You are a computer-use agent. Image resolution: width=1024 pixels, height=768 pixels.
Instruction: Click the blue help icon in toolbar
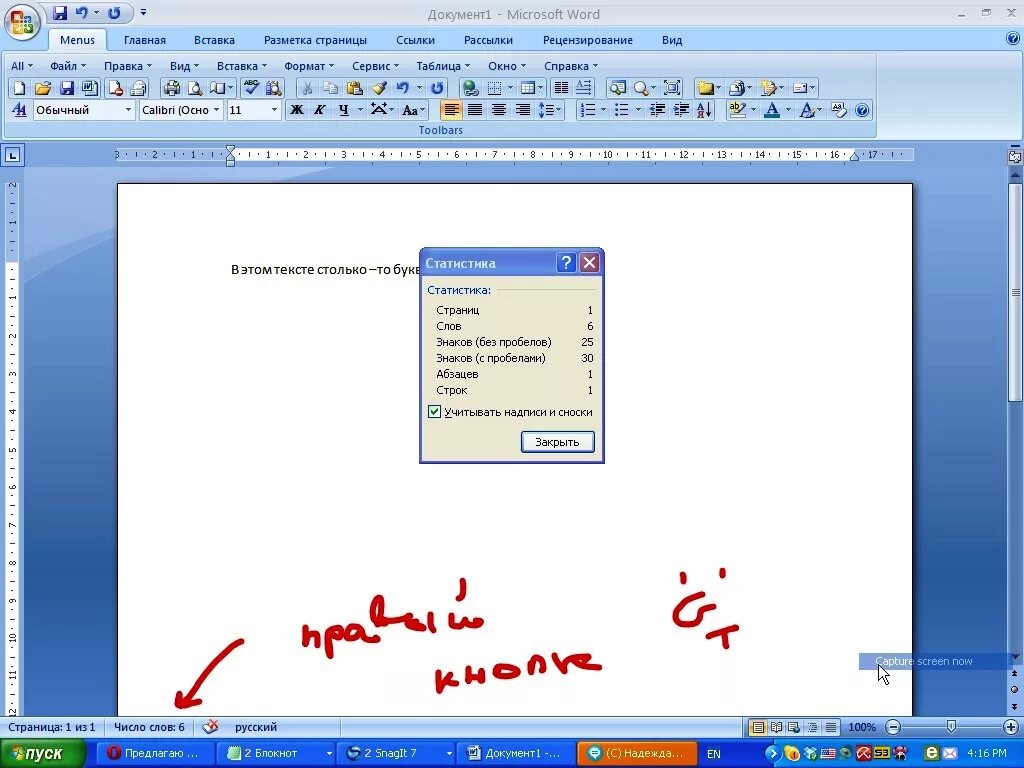click(862, 110)
